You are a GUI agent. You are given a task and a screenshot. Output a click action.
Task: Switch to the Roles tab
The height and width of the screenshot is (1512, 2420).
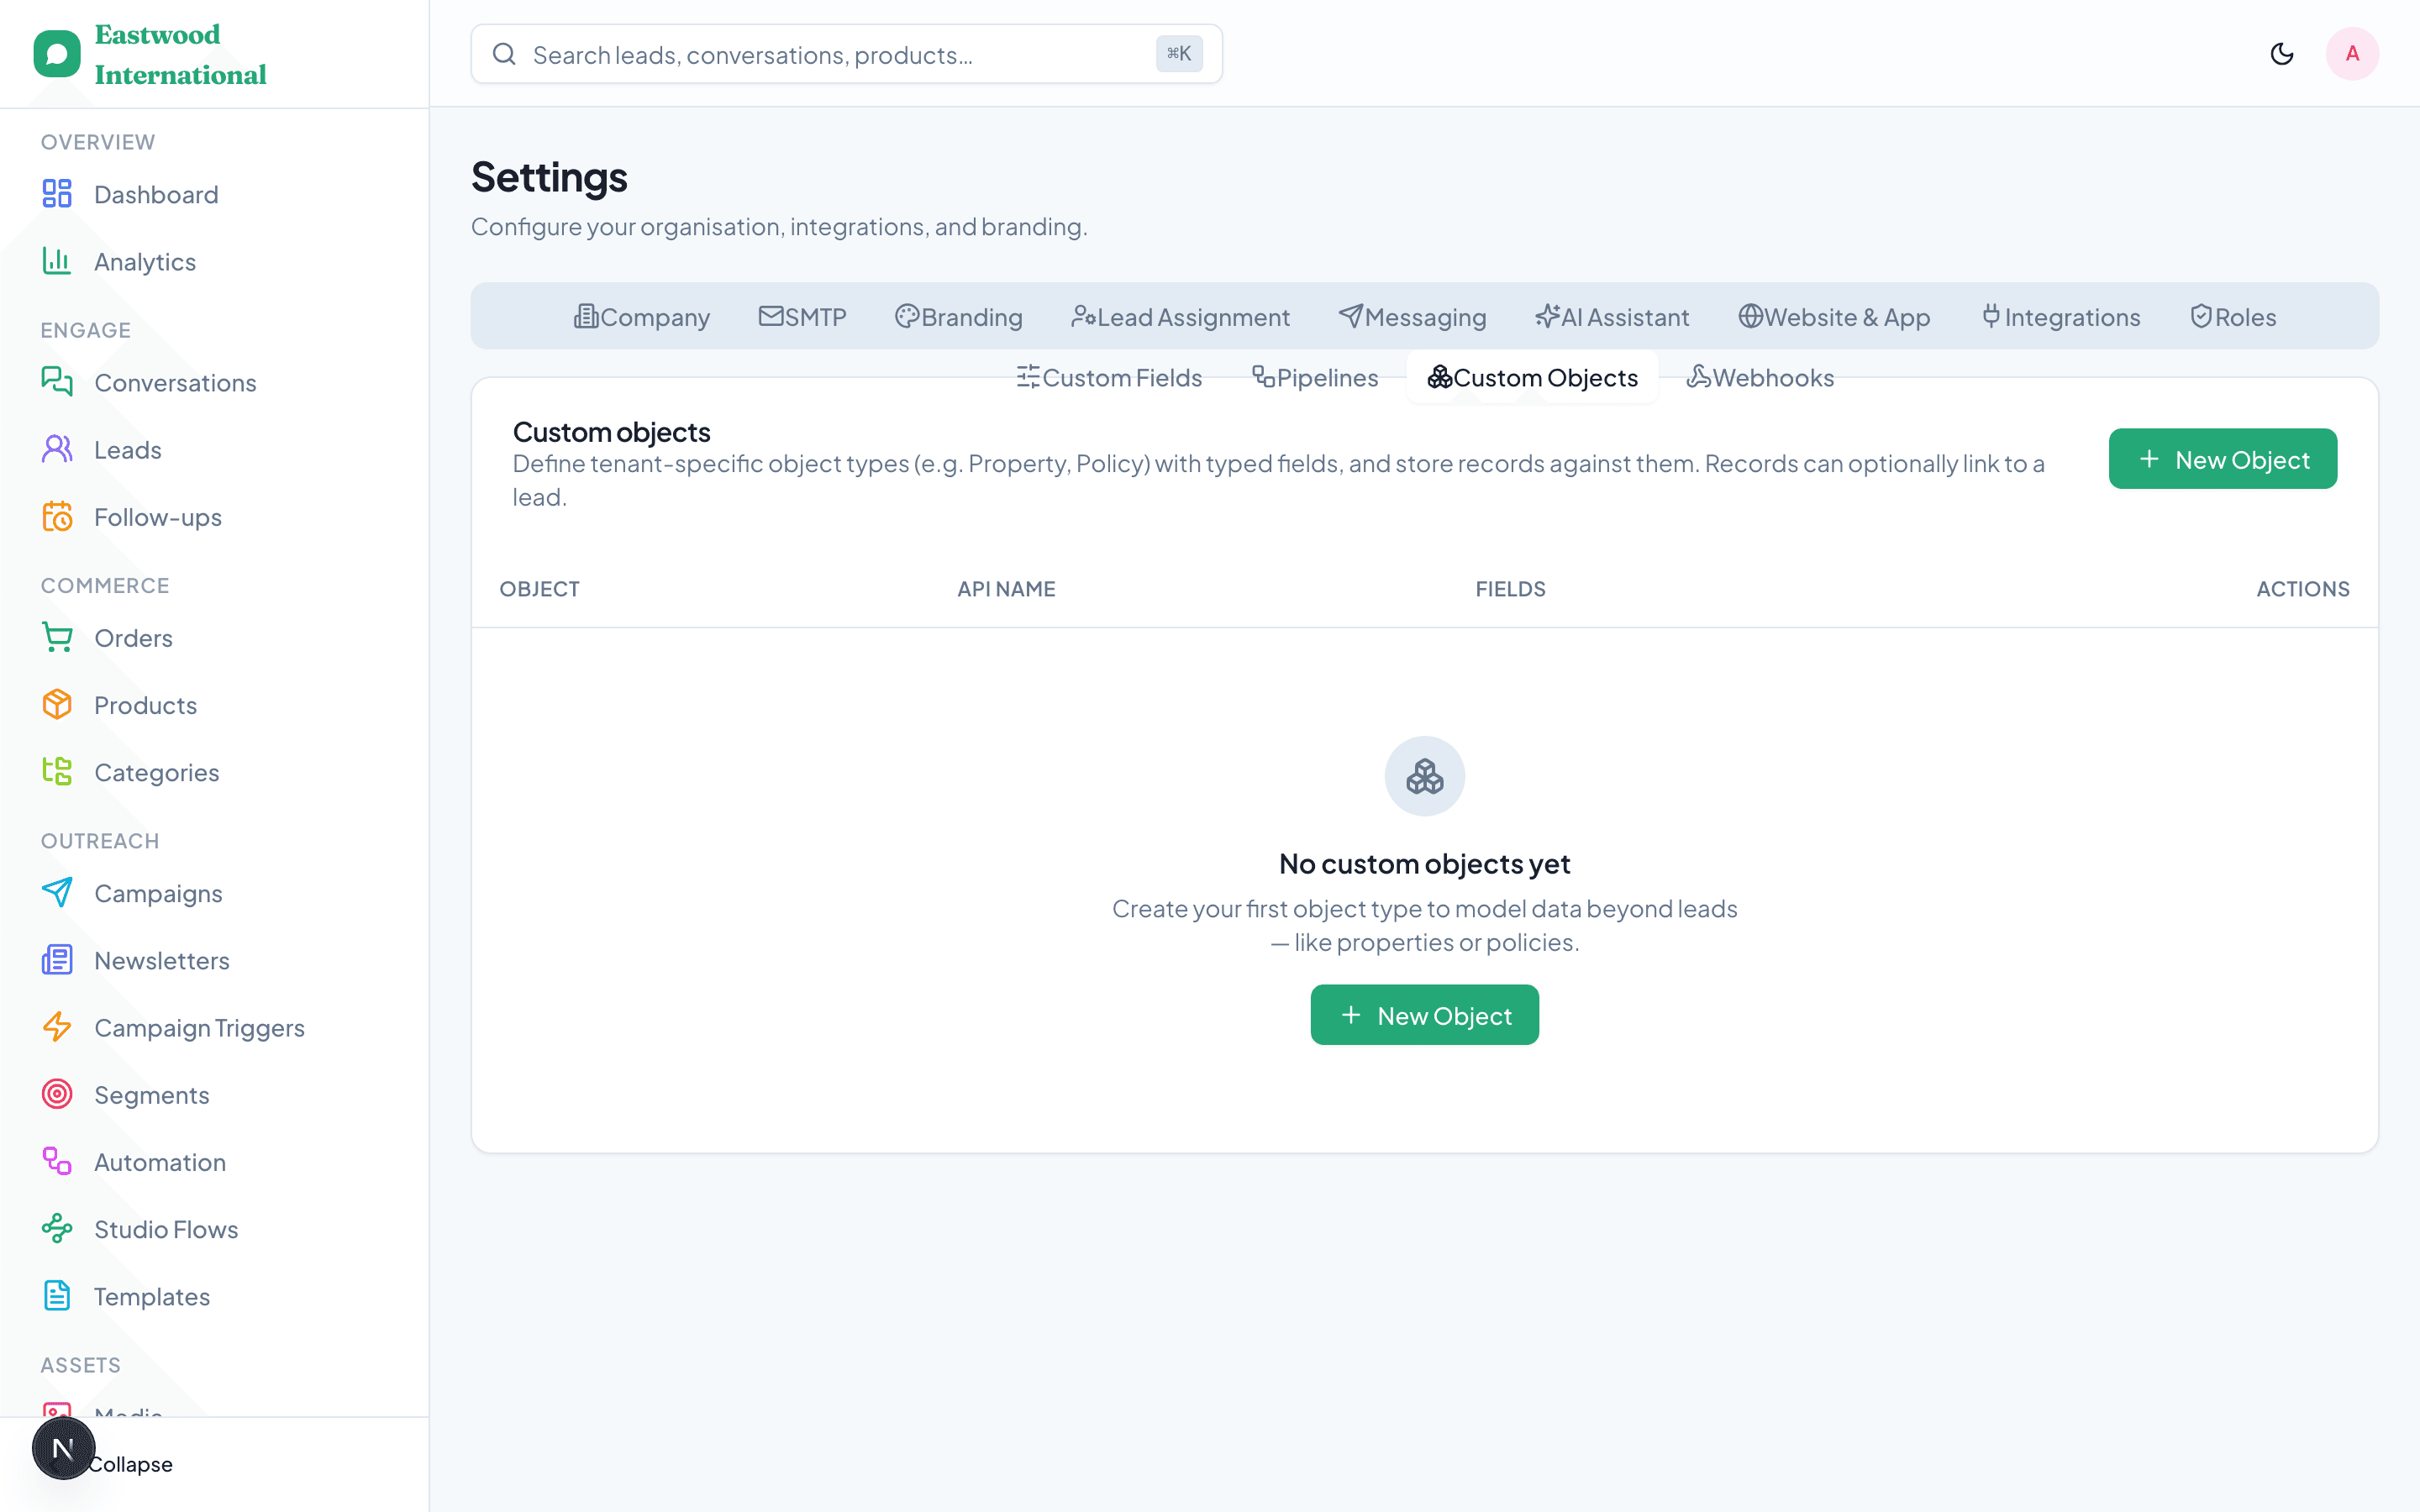pyautogui.click(x=2233, y=317)
